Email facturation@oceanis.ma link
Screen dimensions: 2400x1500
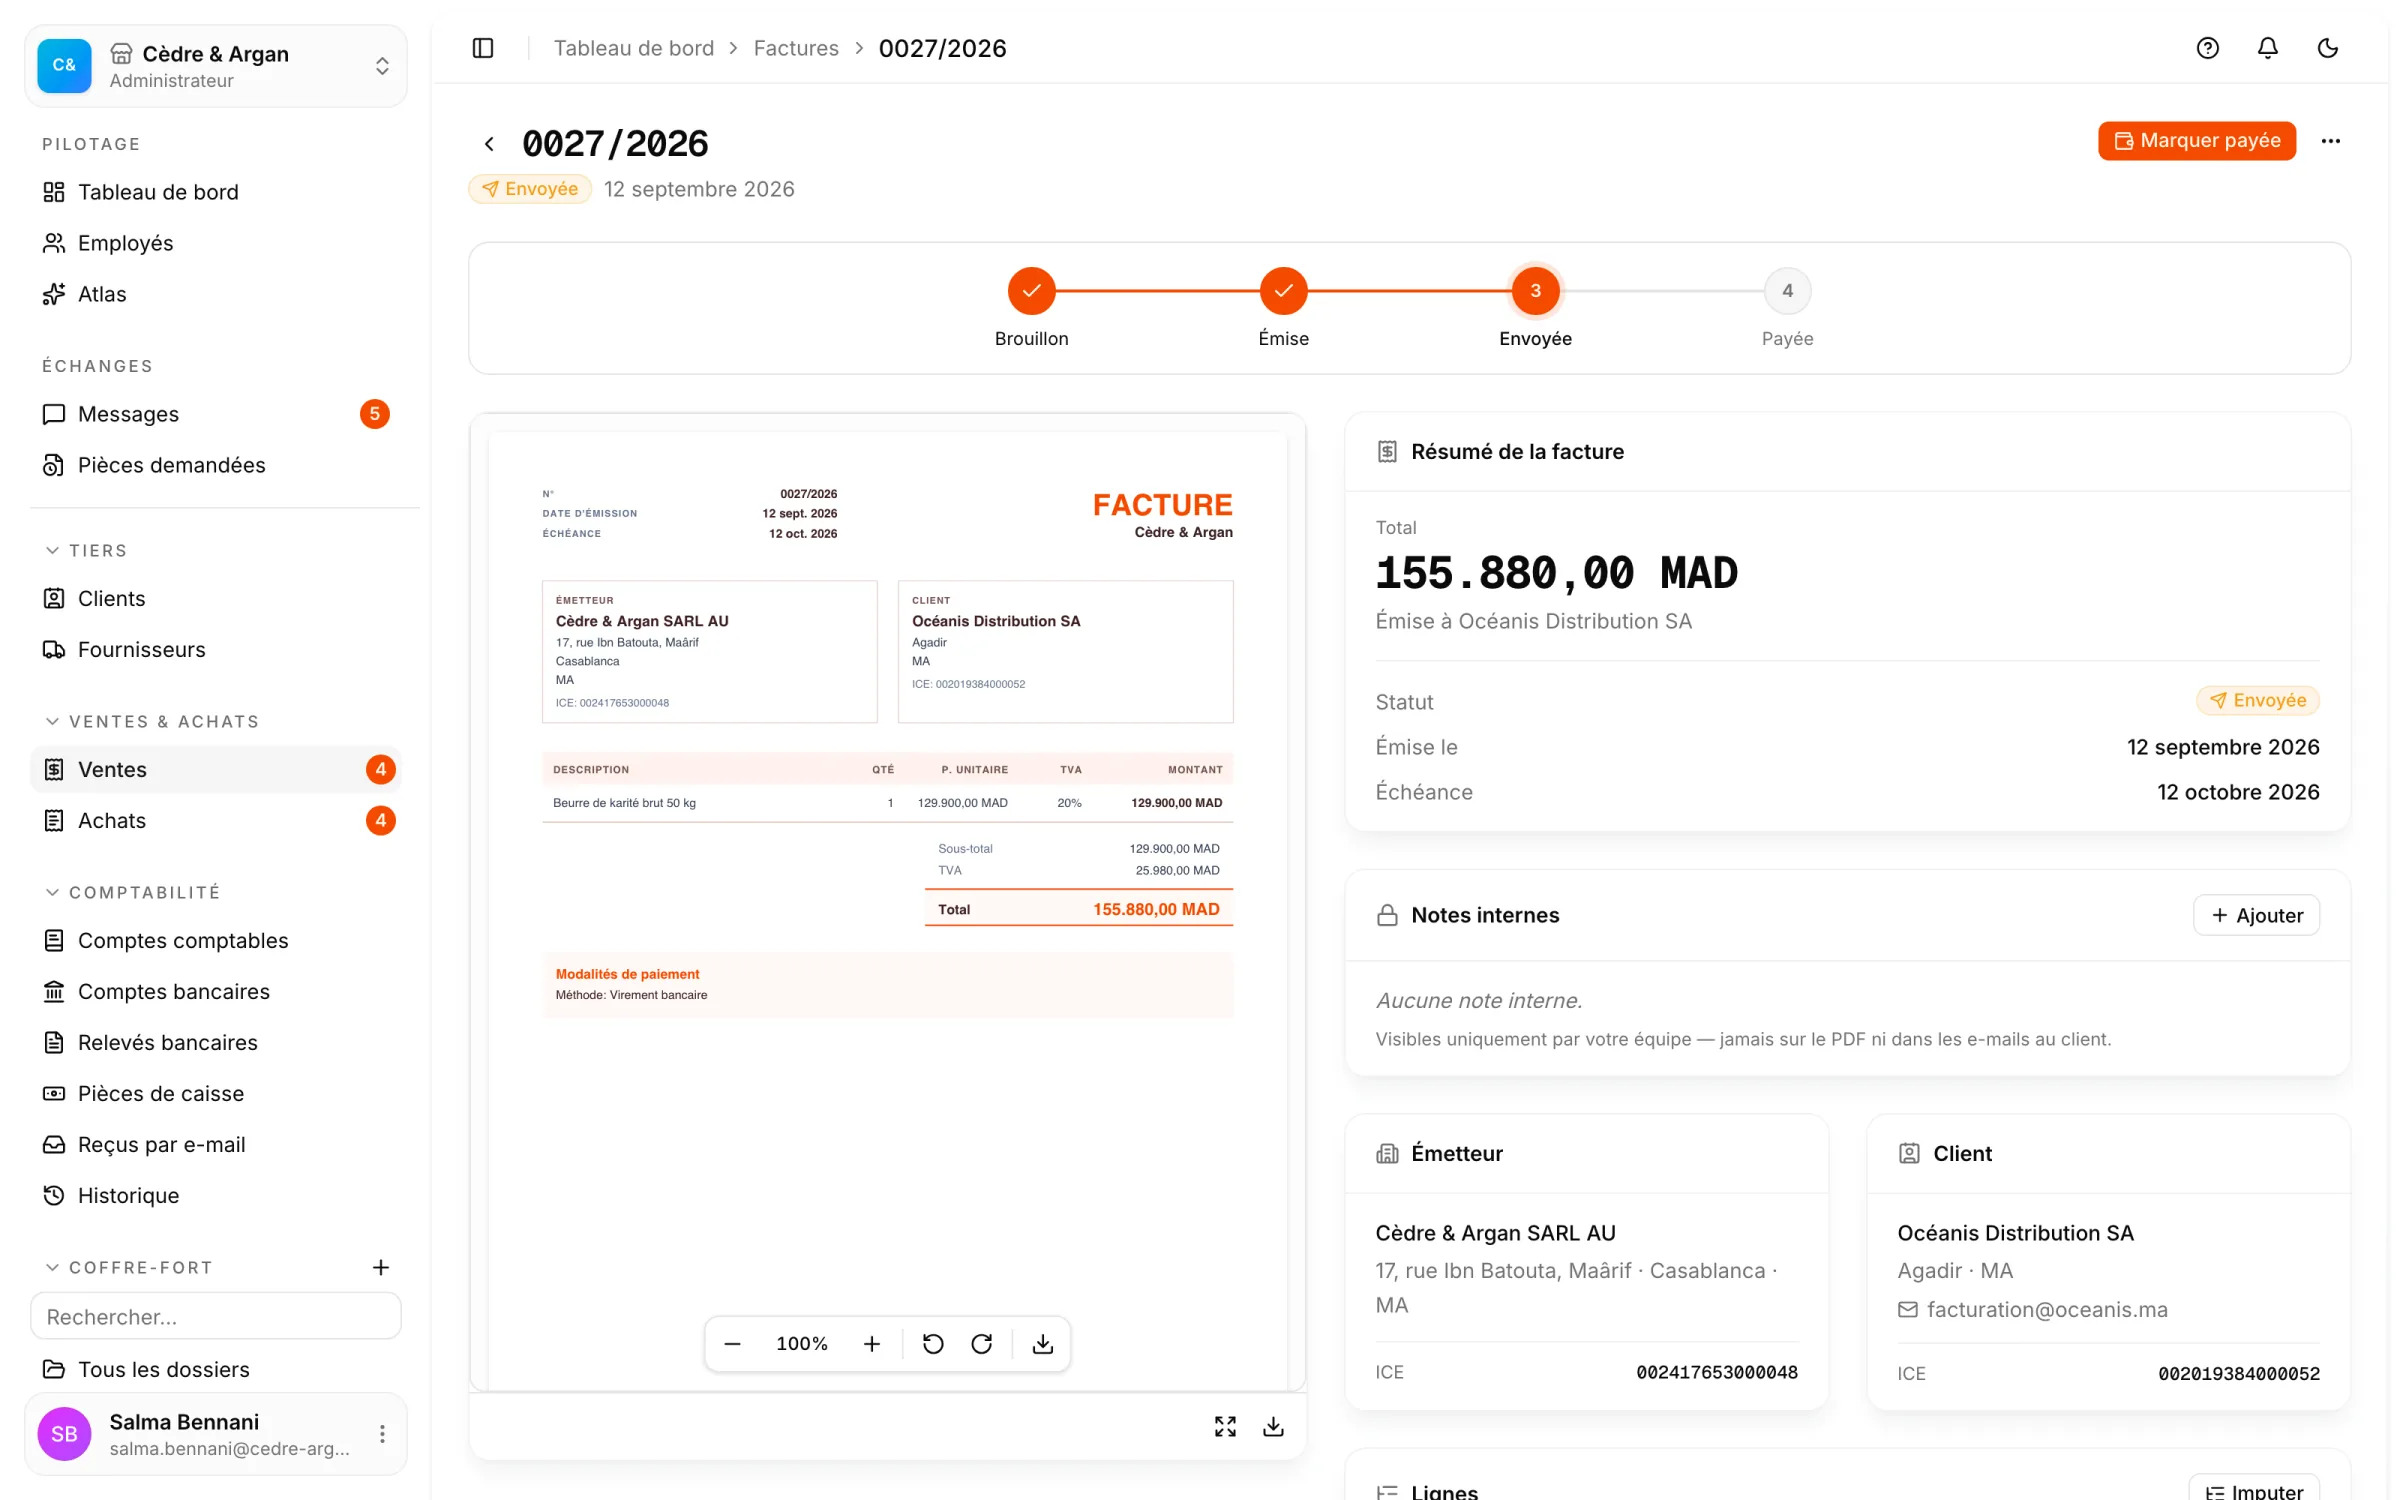(2046, 1309)
